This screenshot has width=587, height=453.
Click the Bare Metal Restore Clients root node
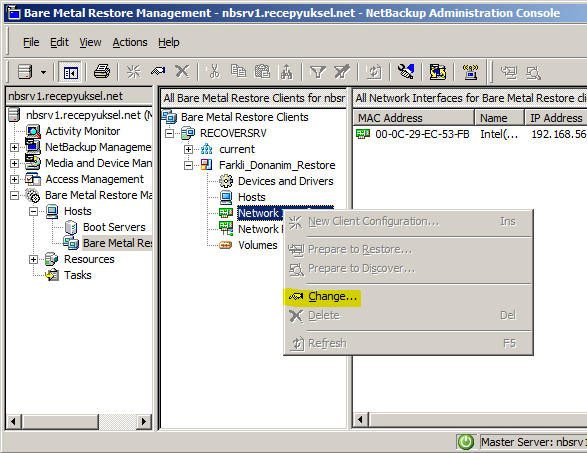pyautogui.click(x=244, y=117)
